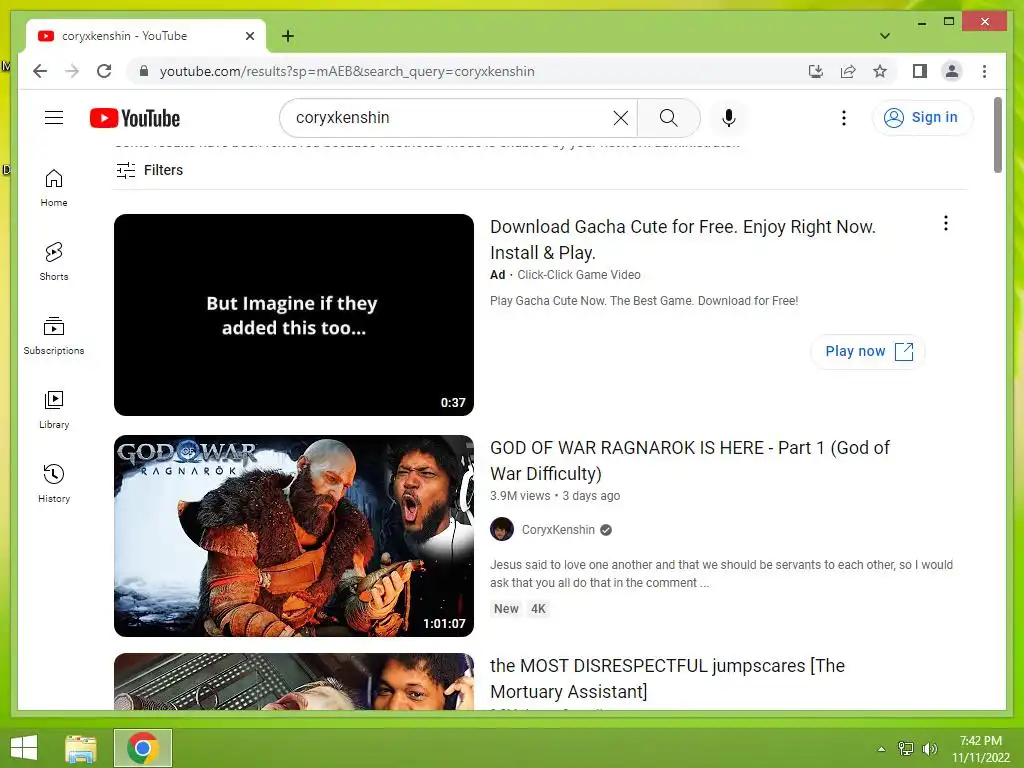The height and width of the screenshot is (768, 1024).
Task: Open History in the sidebar
Action: tap(54, 483)
